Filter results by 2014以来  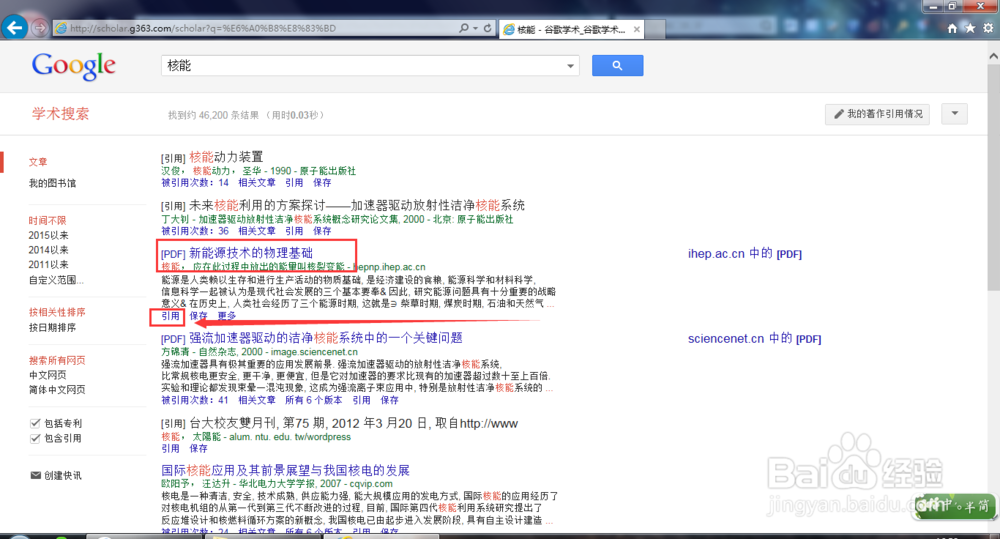(48, 249)
